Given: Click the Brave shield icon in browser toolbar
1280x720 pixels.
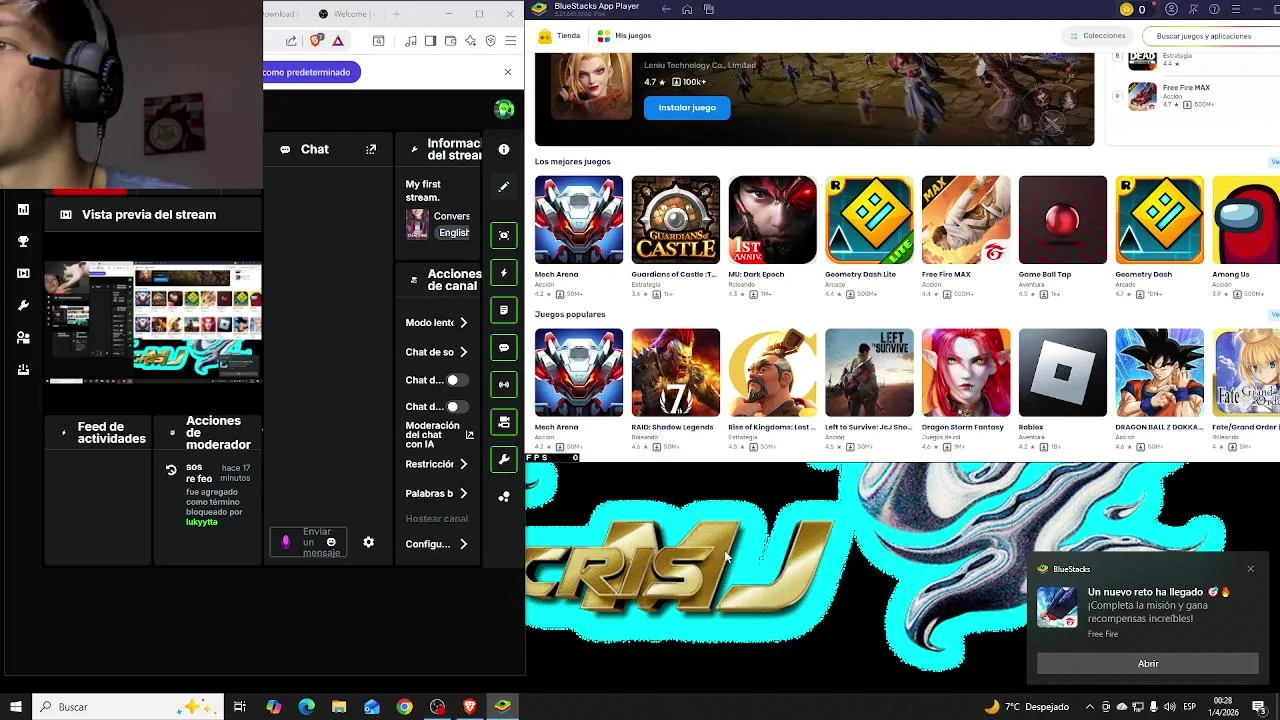Looking at the screenshot, I should pyautogui.click(x=317, y=41).
